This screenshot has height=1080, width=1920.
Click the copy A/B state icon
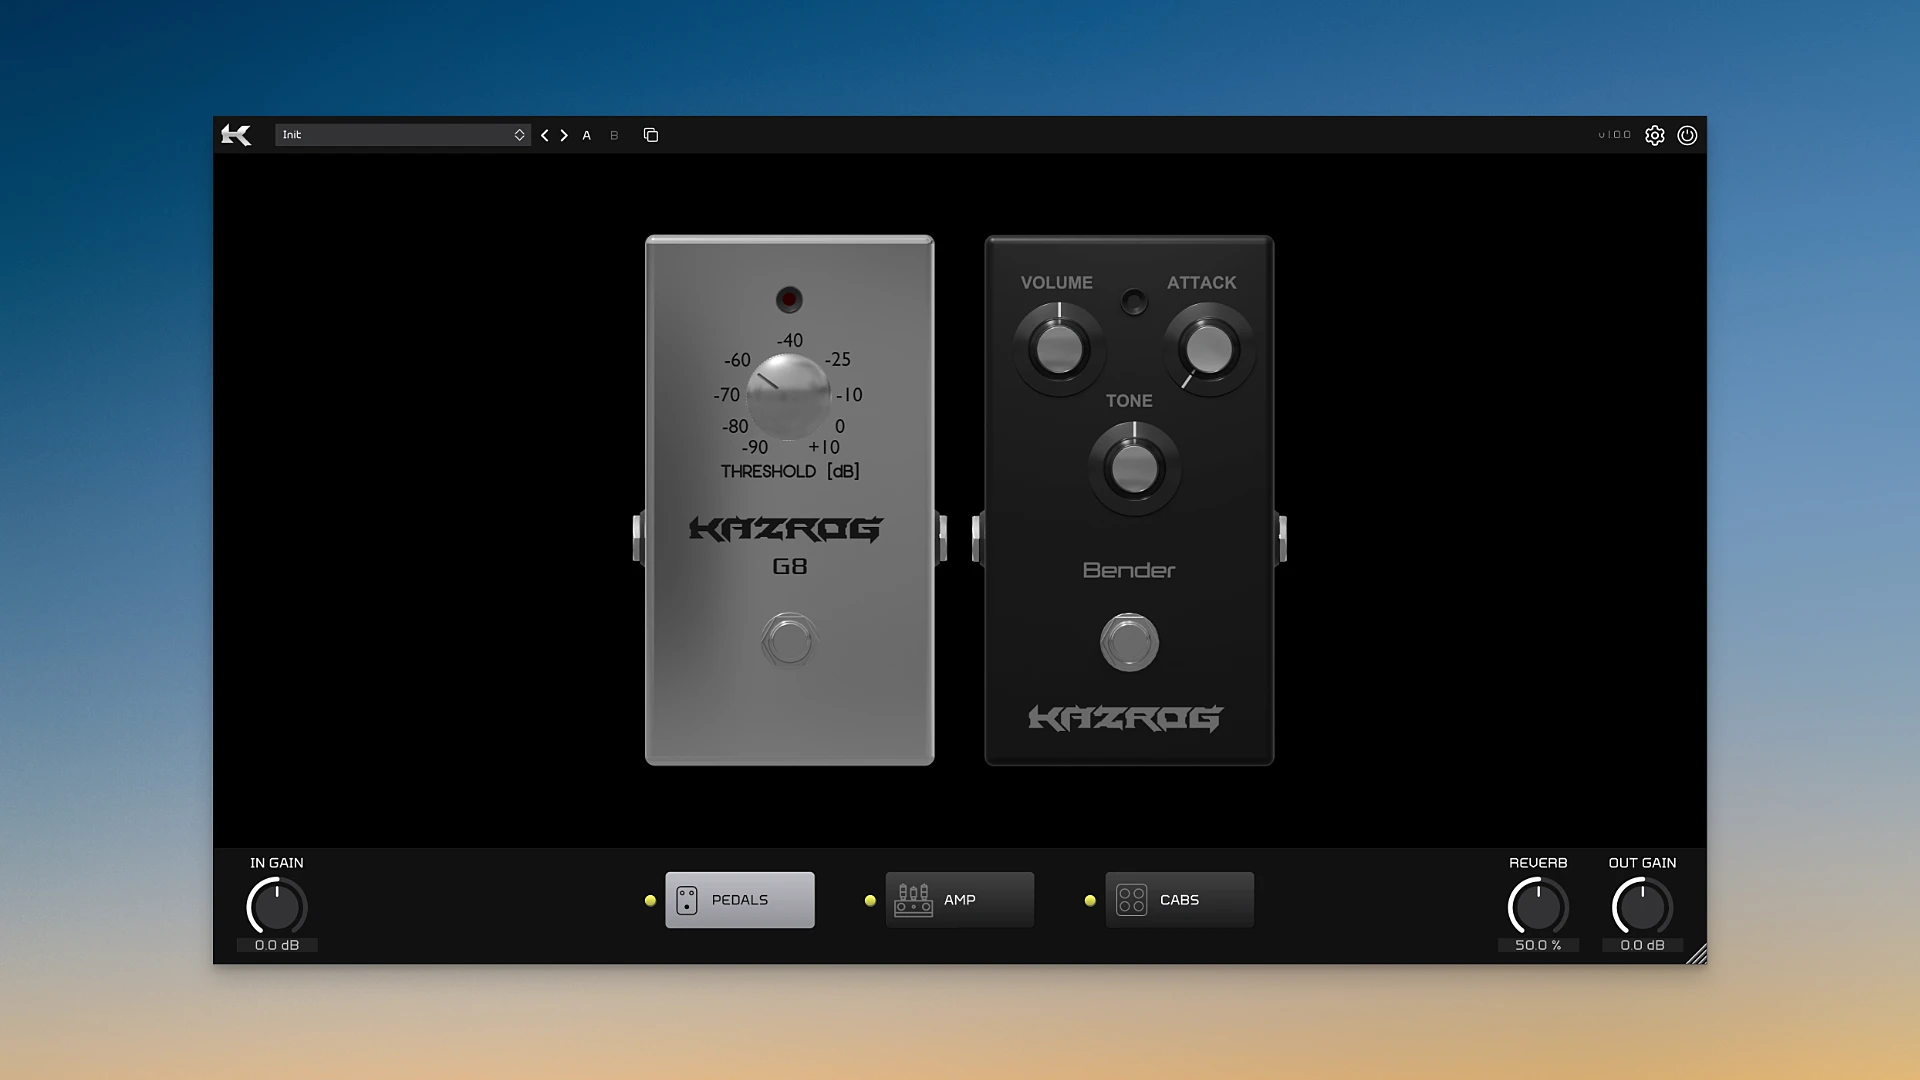pyautogui.click(x=651, y=135)
